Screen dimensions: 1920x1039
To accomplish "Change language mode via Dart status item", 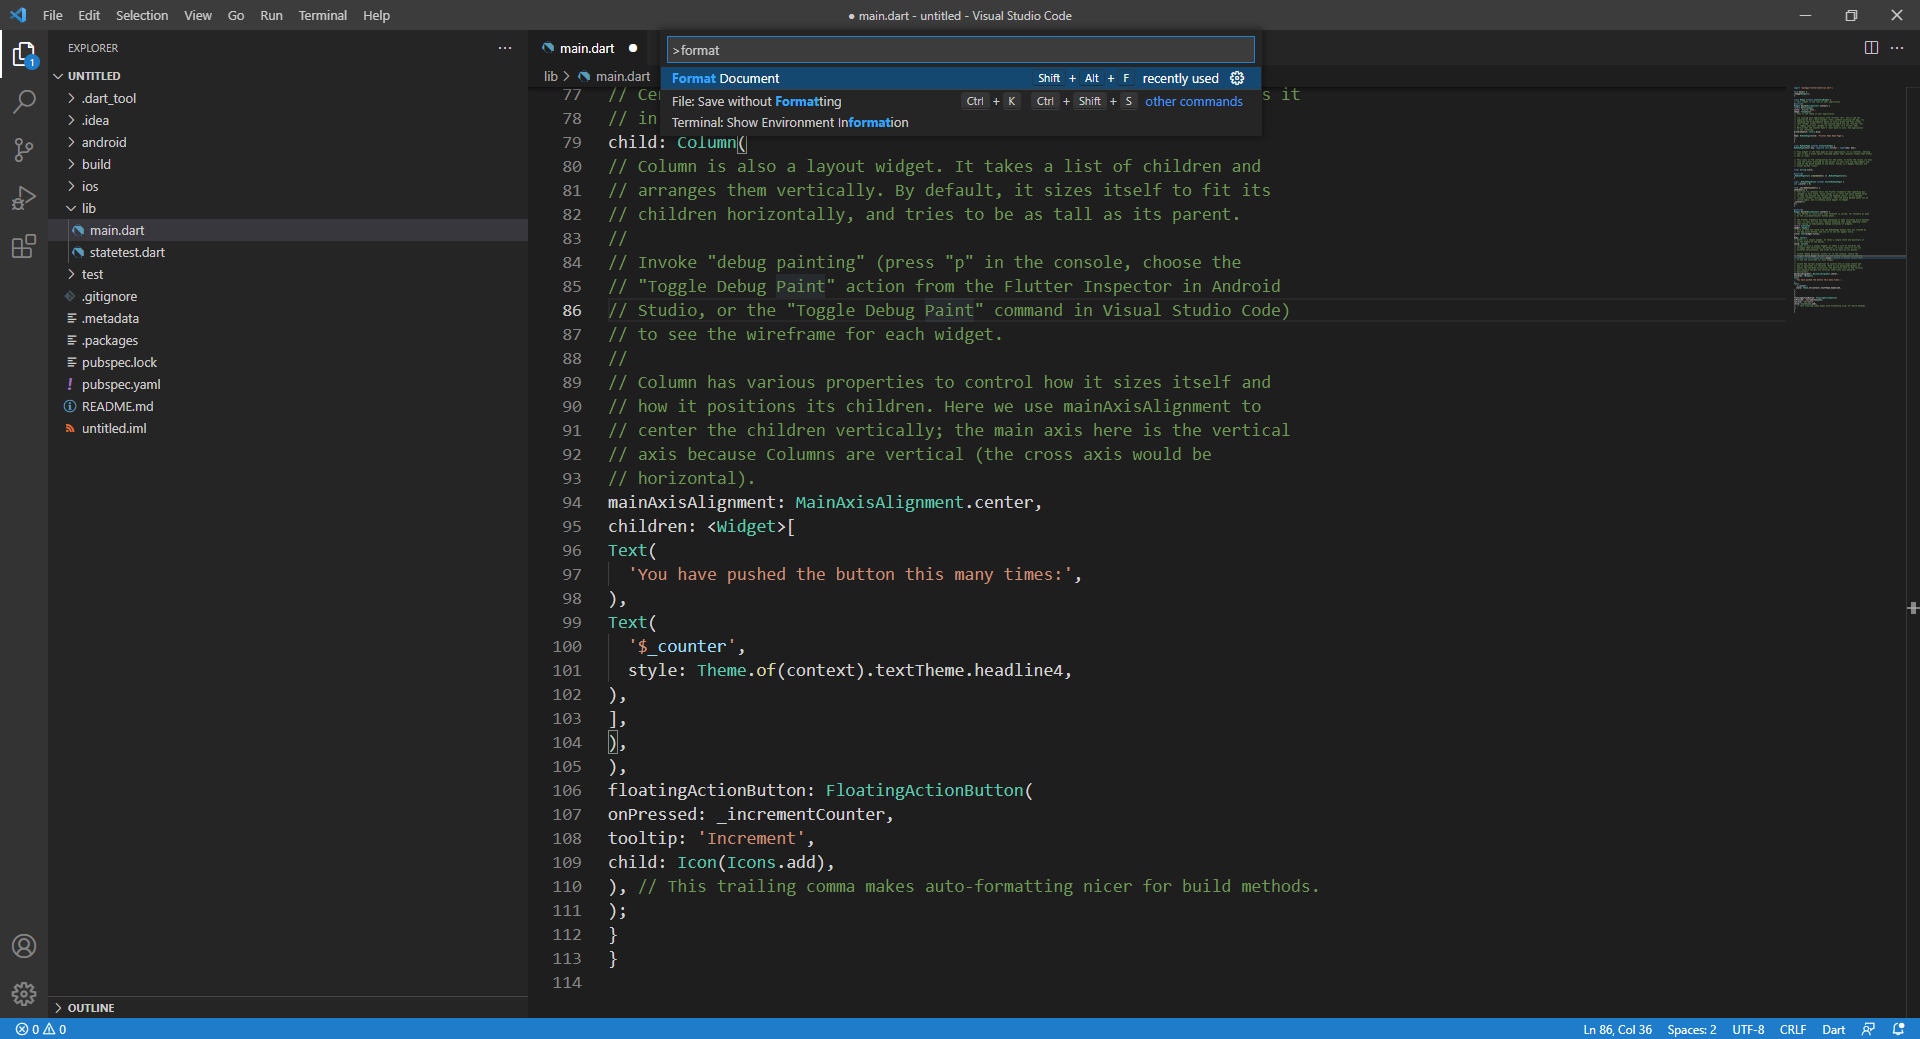I will [1833, 1029].
